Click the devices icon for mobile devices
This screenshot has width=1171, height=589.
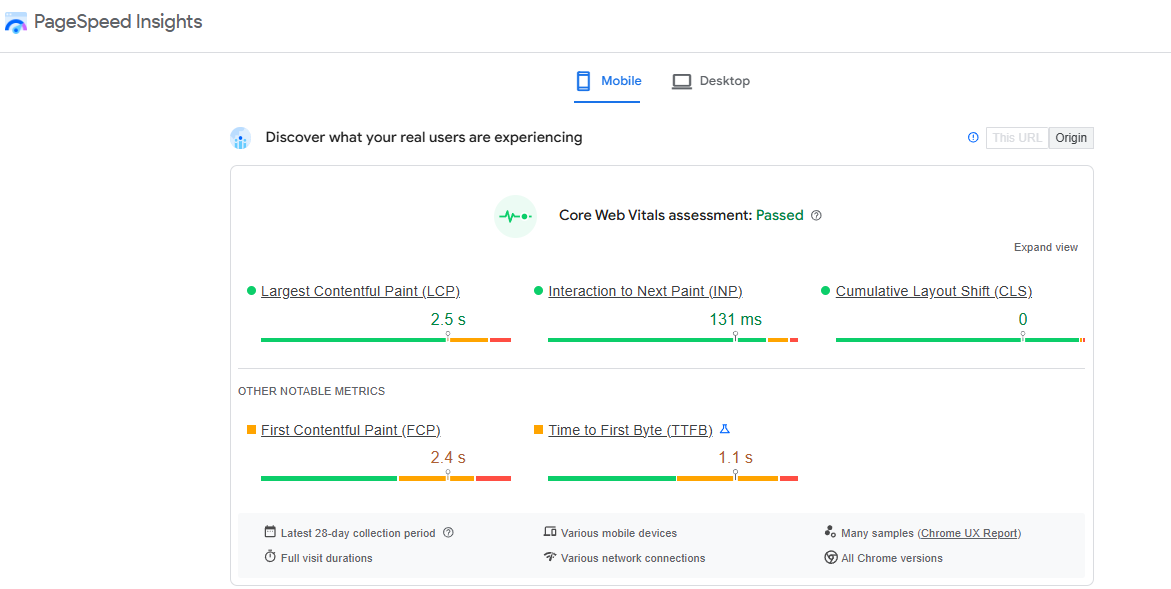click(x=550, y=532)
